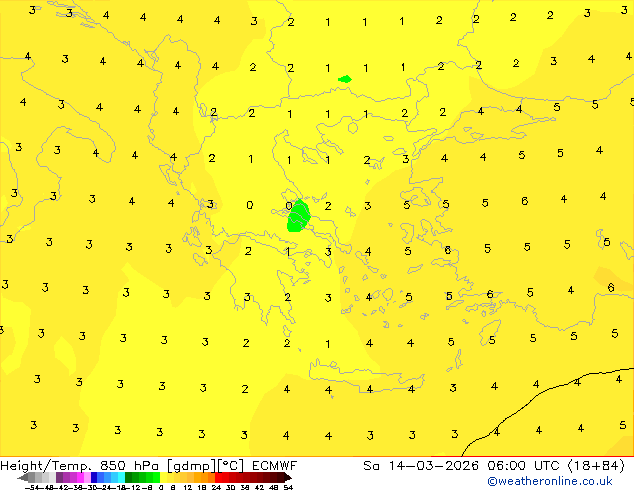Image resolution: width=634 pixels, height=490 pixels.
Task: Click the 'Sa 14-03-2026 06:00 UTC' timestamp
Action: pyautogui.click(x=463, y=466)
